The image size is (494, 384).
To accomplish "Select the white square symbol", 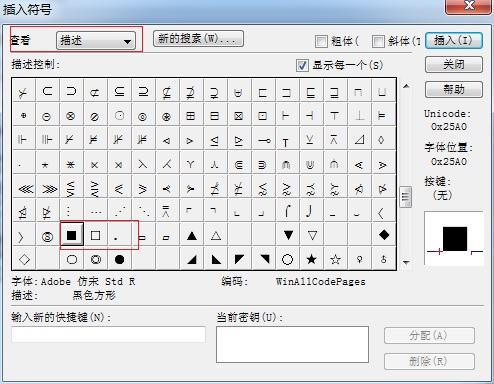I will click(96, 235).
